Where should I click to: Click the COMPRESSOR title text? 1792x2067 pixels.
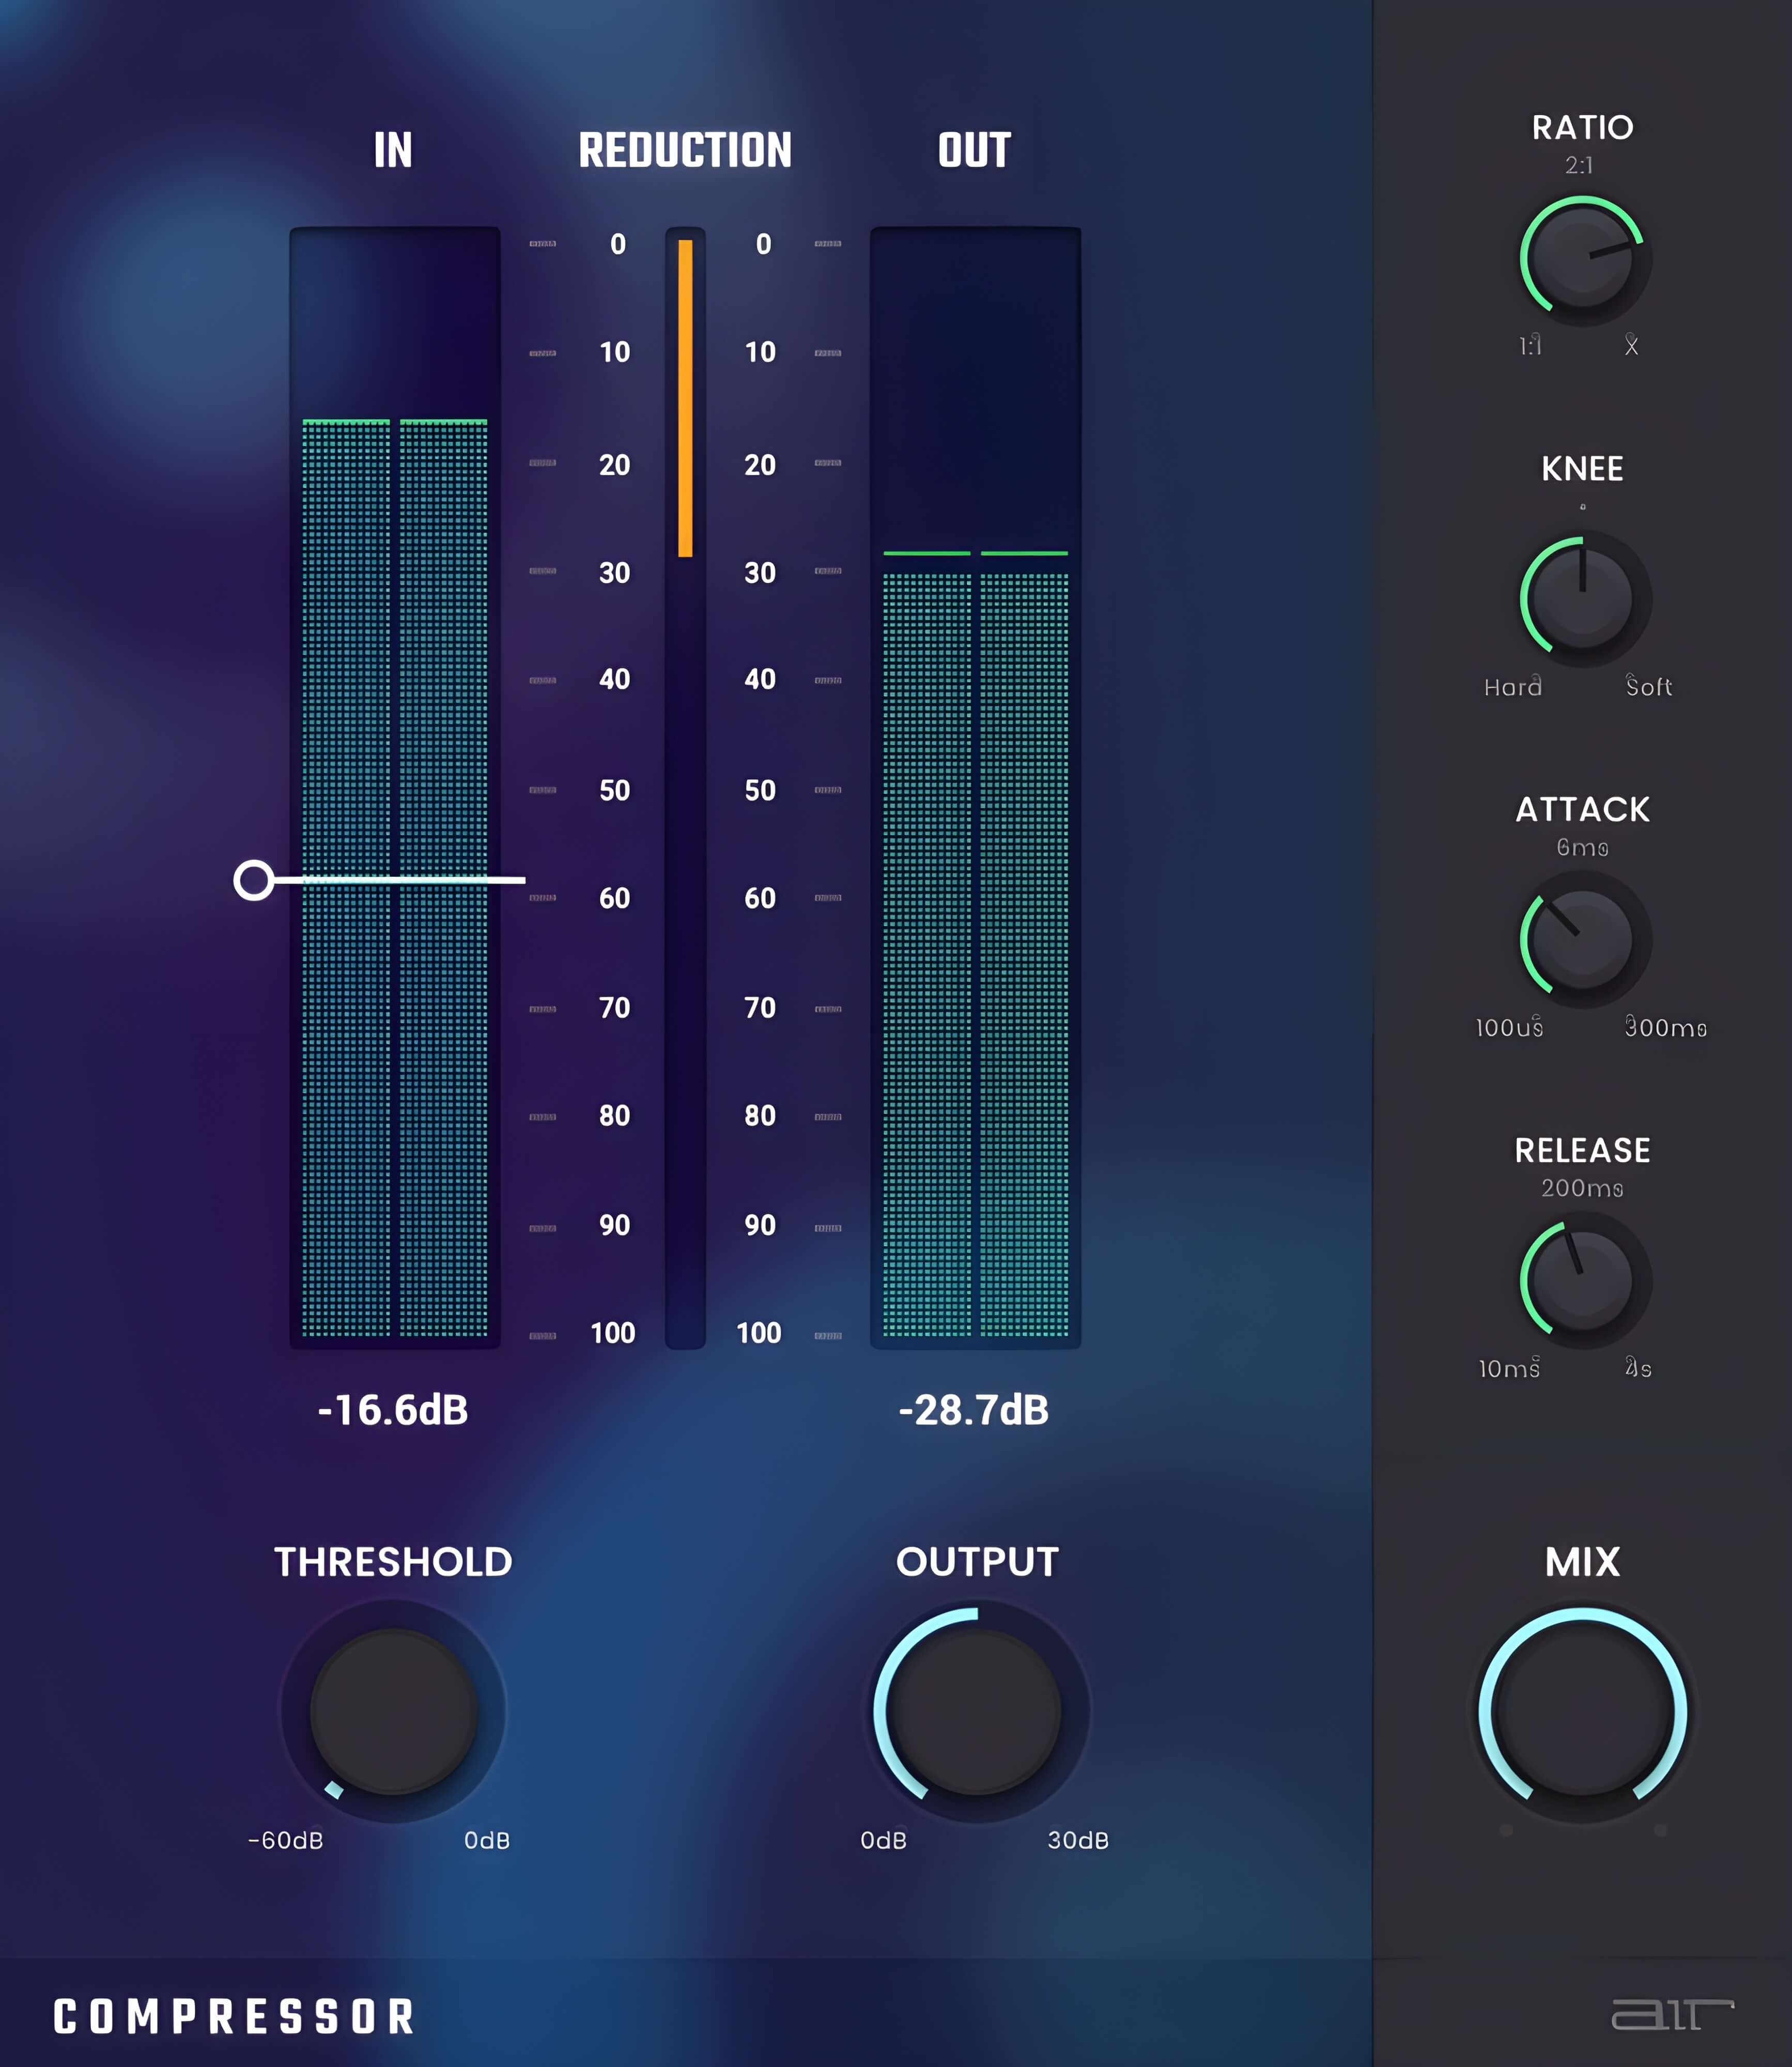(234, 2017)
